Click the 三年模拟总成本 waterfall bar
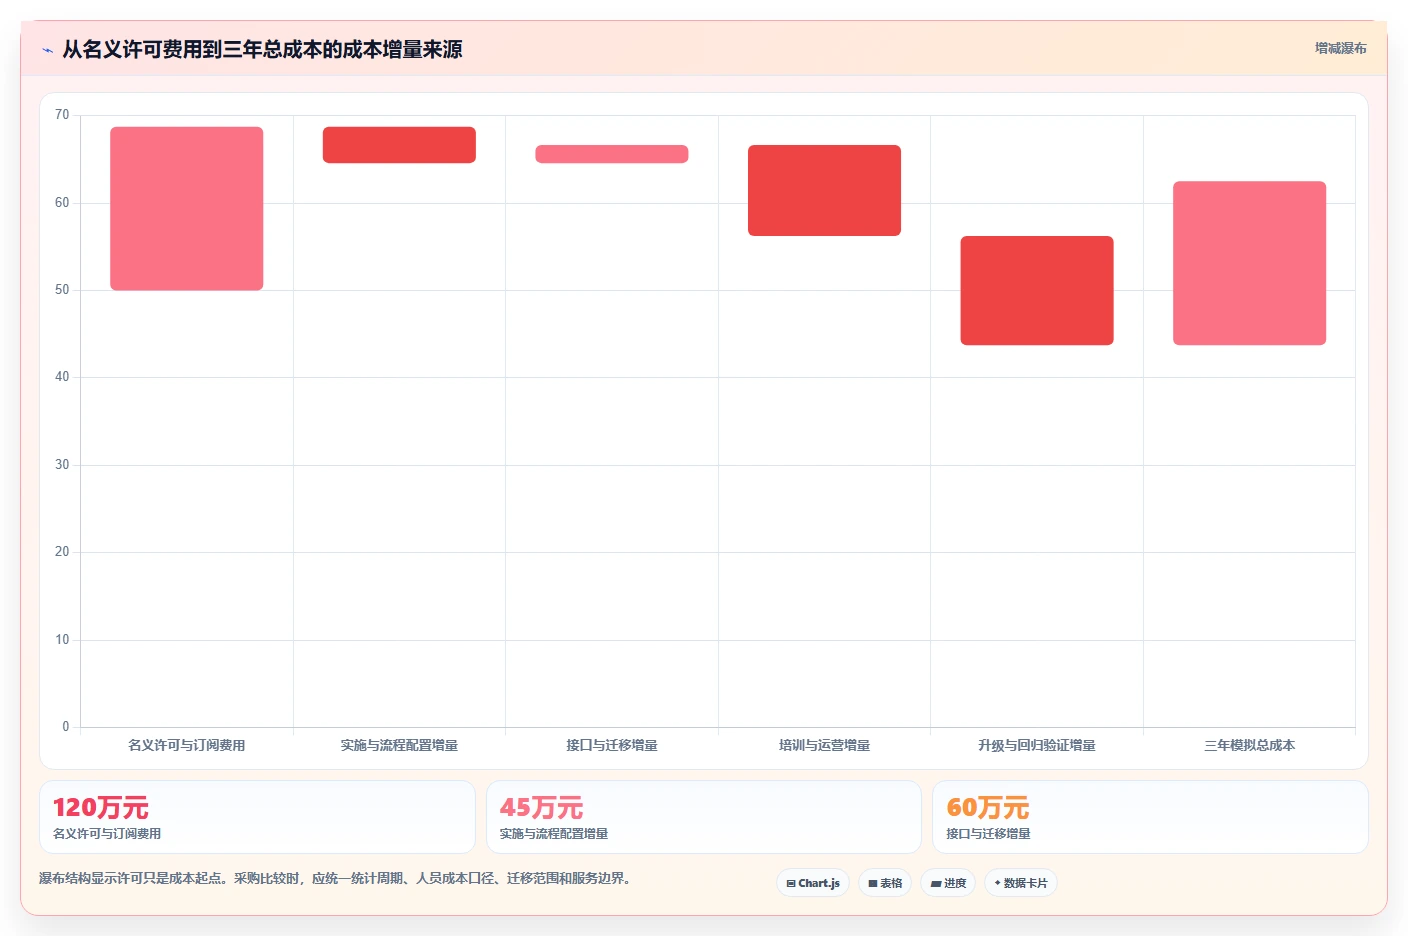Image resolution: width=1408 pixels, height=936 pixels. pyautogui.click(x=1250, y=263)
